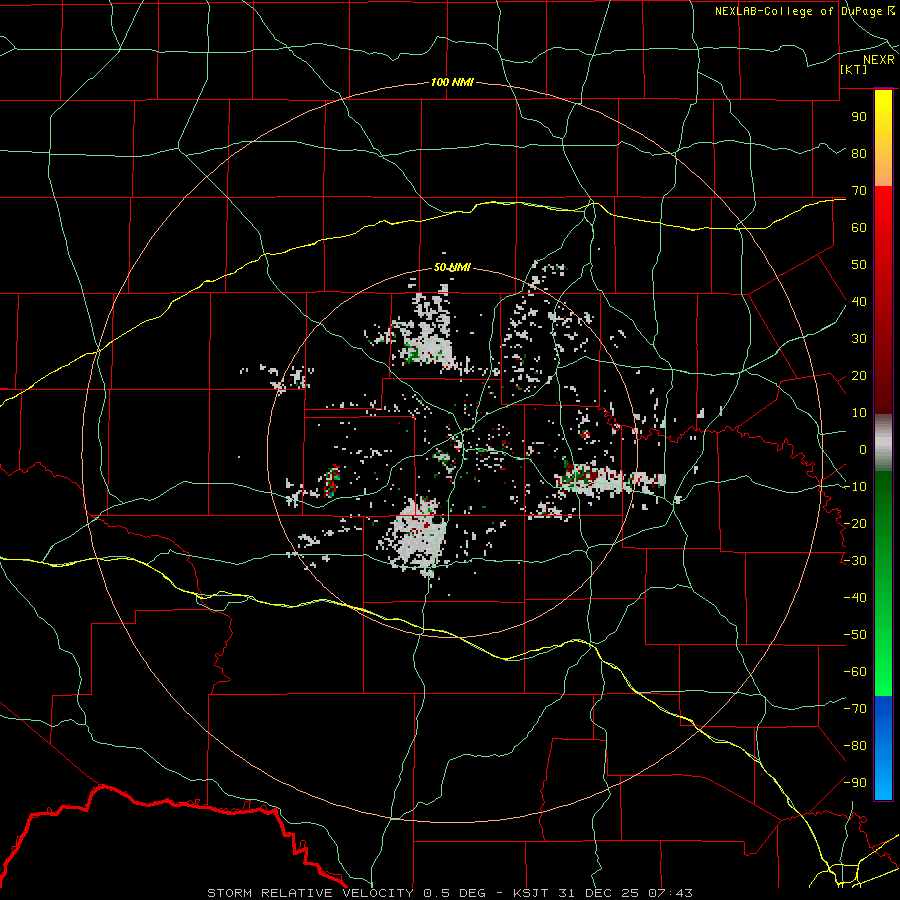Click the positive 80 knot scale label
The height and width of the screenshot is (900, 900).
click(x=859, y=154)
